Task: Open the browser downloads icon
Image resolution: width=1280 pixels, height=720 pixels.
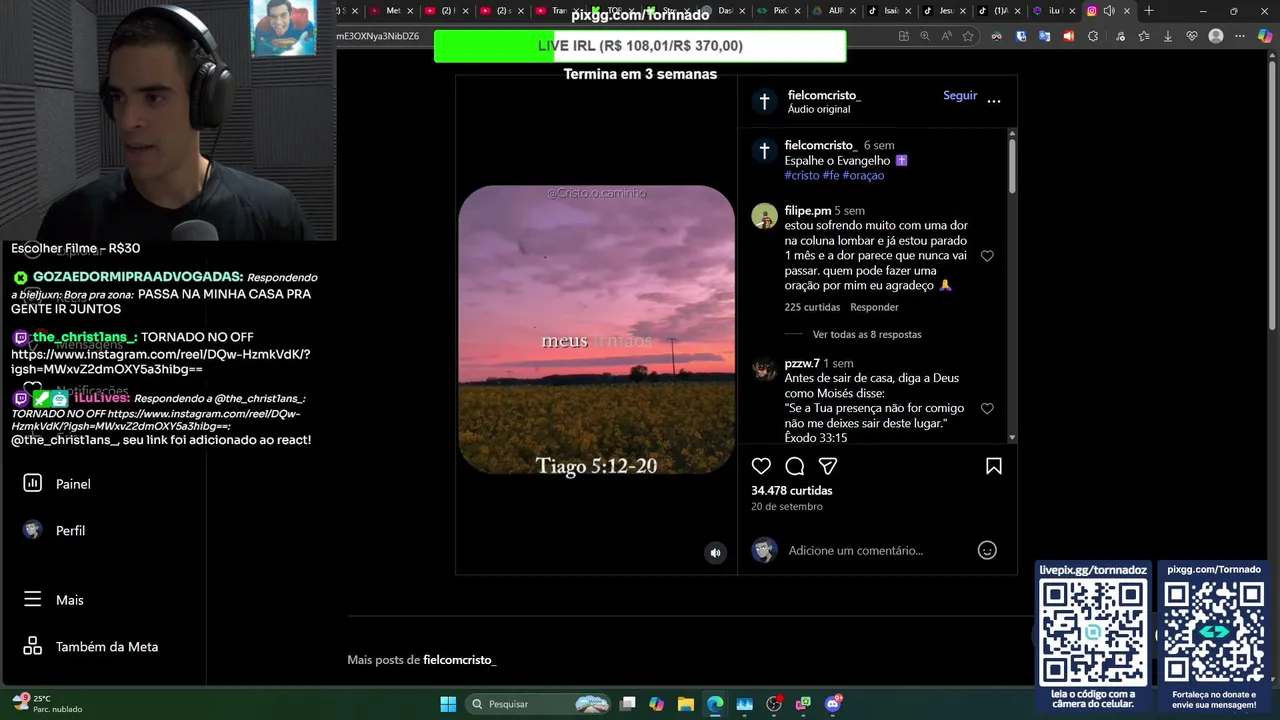Action: click(1167, 36)
